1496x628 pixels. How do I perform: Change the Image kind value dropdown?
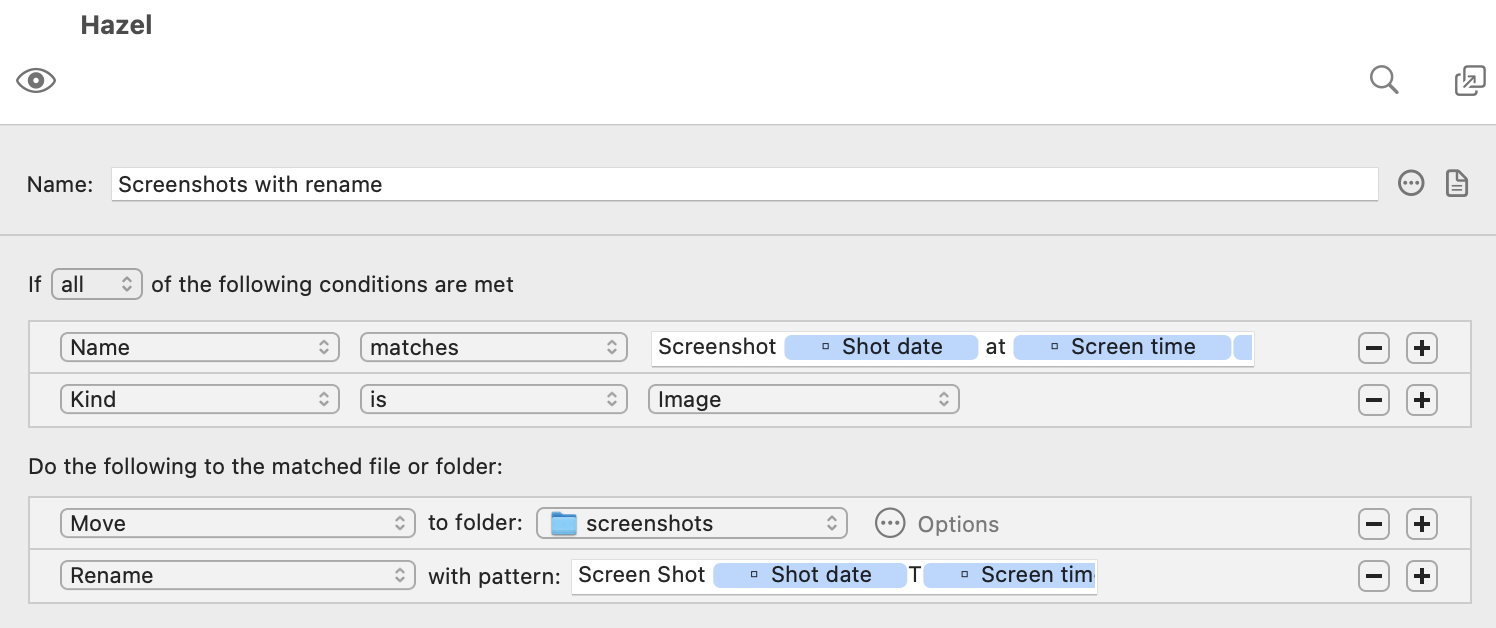coord(803,400)
